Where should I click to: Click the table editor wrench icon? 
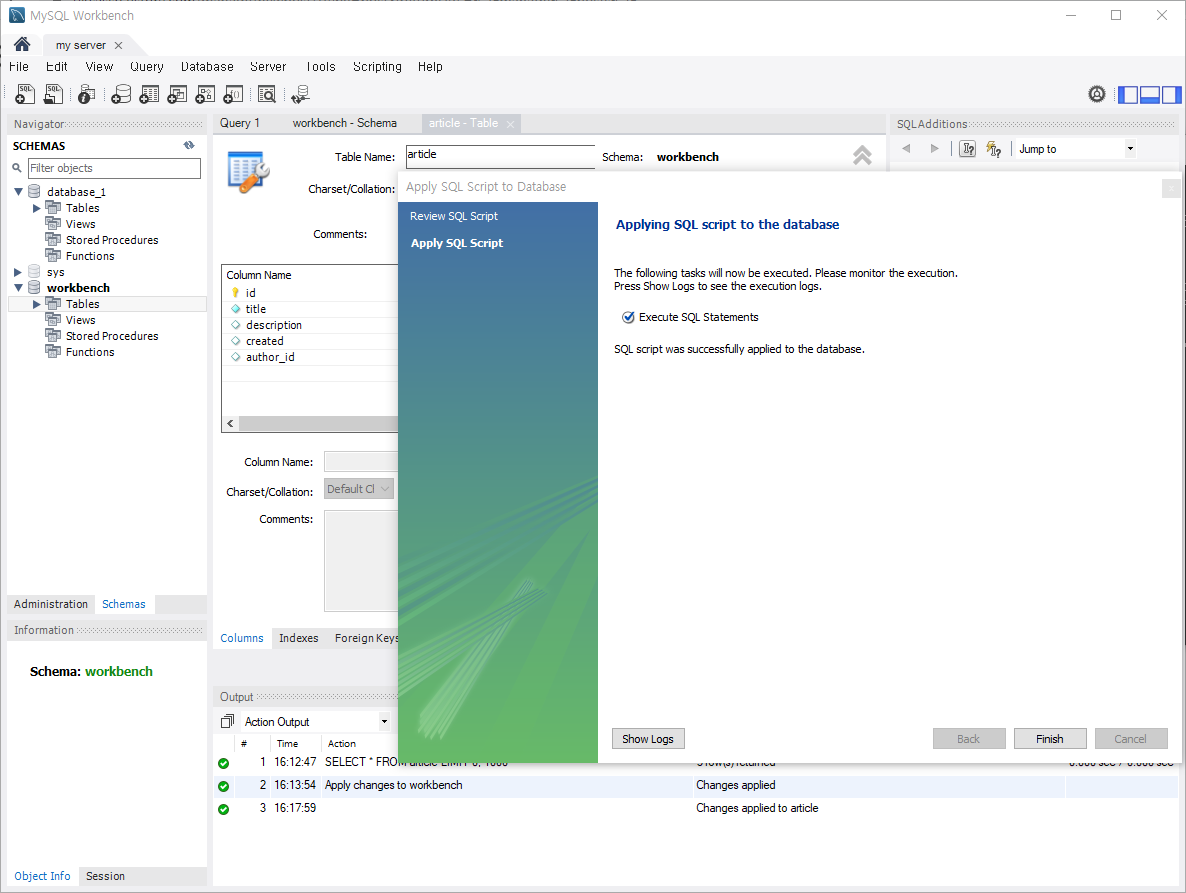248,172
